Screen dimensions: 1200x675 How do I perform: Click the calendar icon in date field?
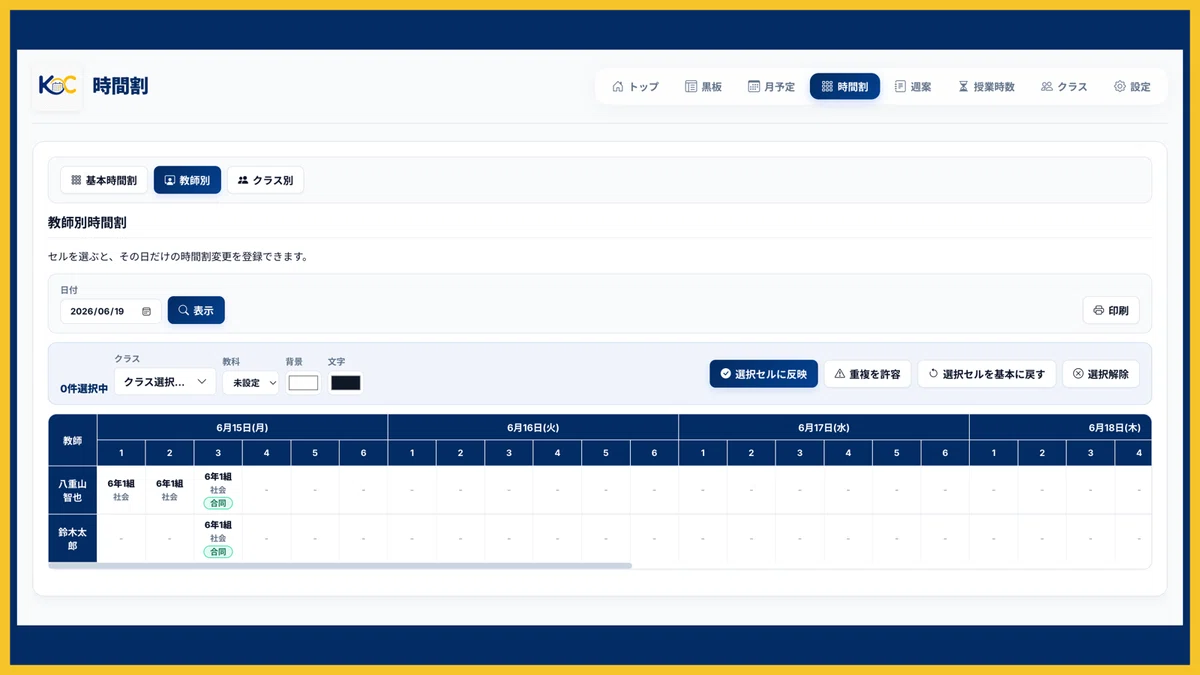pos(146,311)
